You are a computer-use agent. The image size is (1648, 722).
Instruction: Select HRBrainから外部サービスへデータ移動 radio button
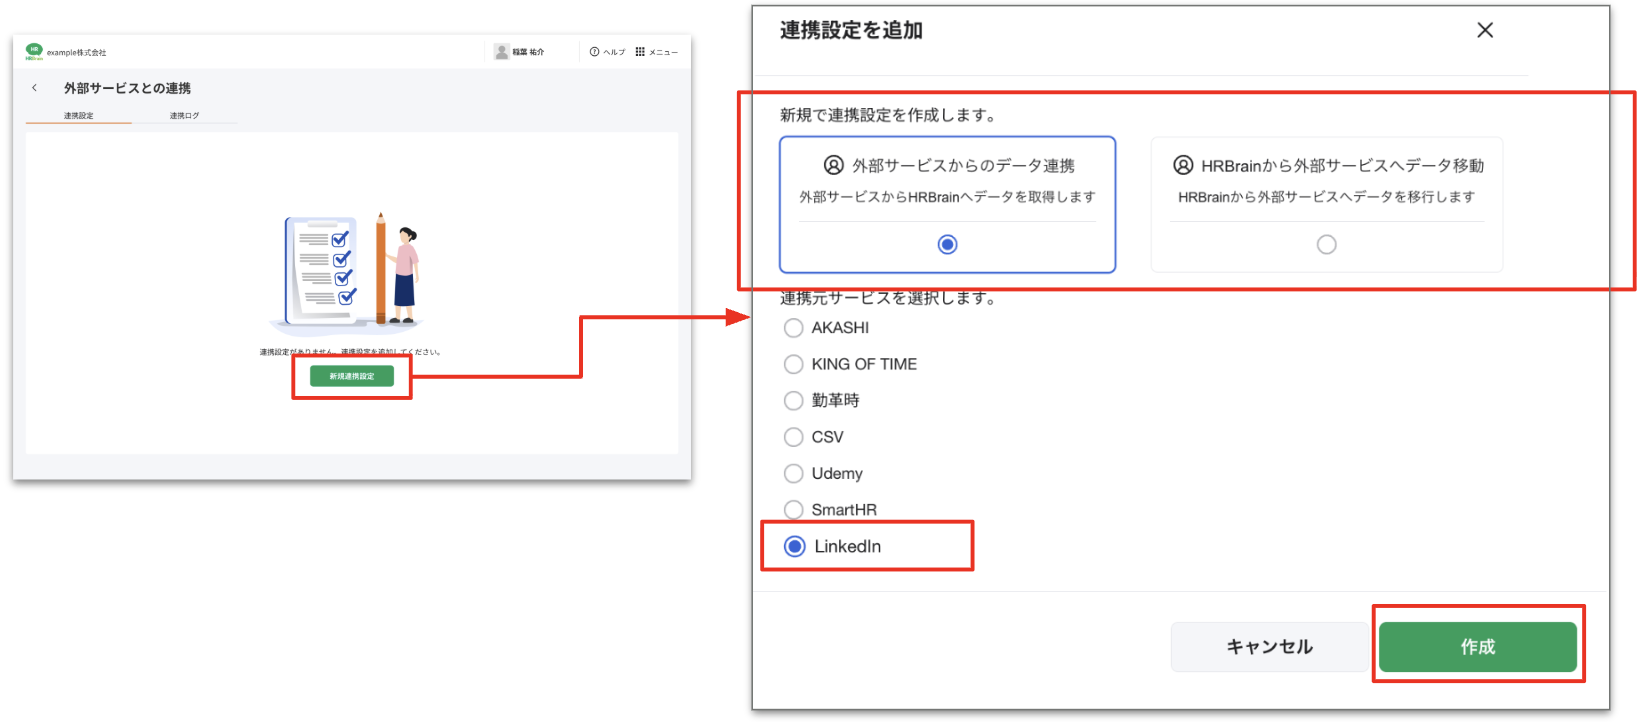(1326, 244)
